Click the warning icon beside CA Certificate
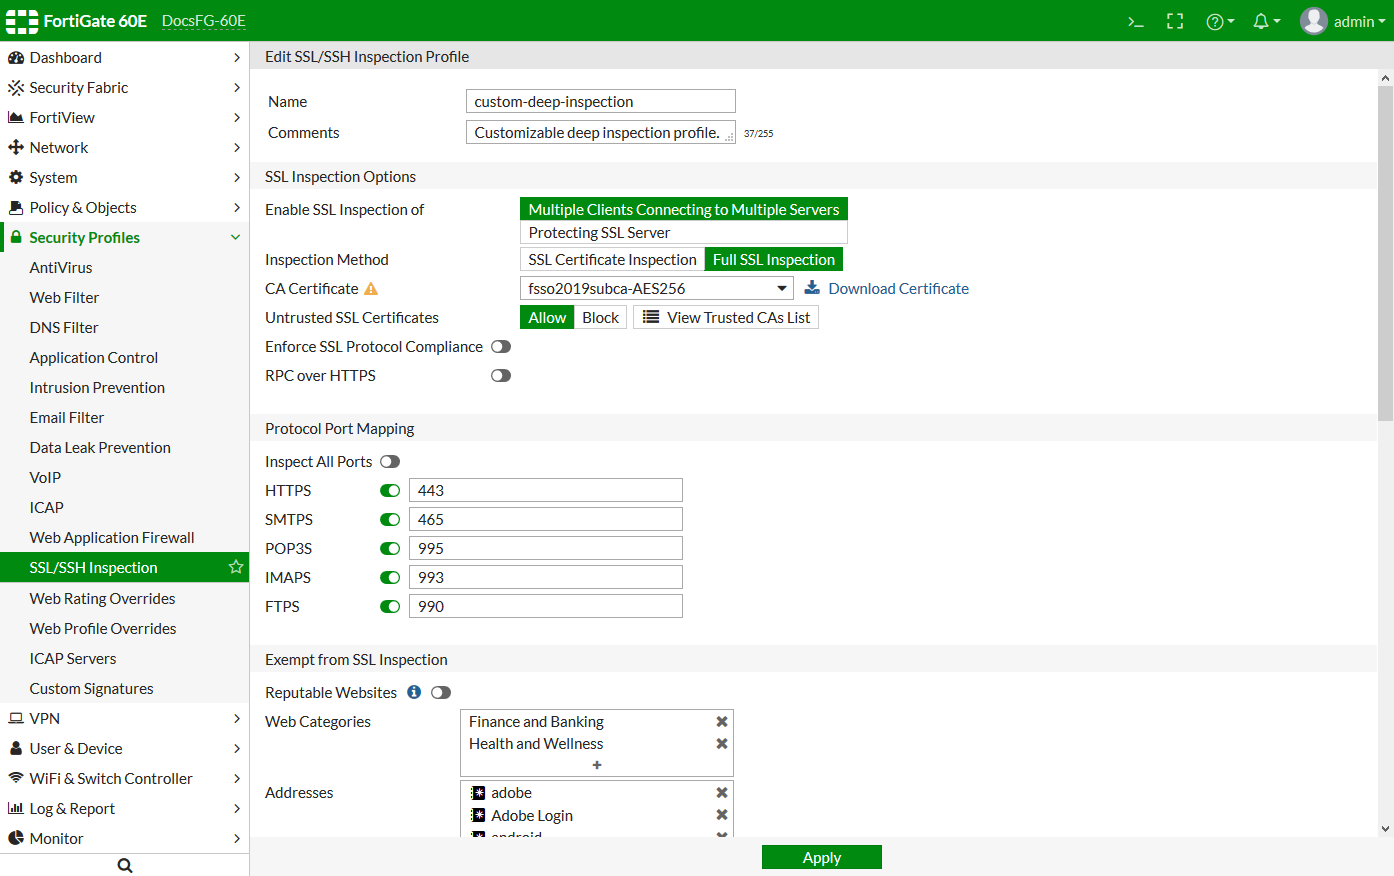This screenshot has height=876, width=1394. point(373,288)
